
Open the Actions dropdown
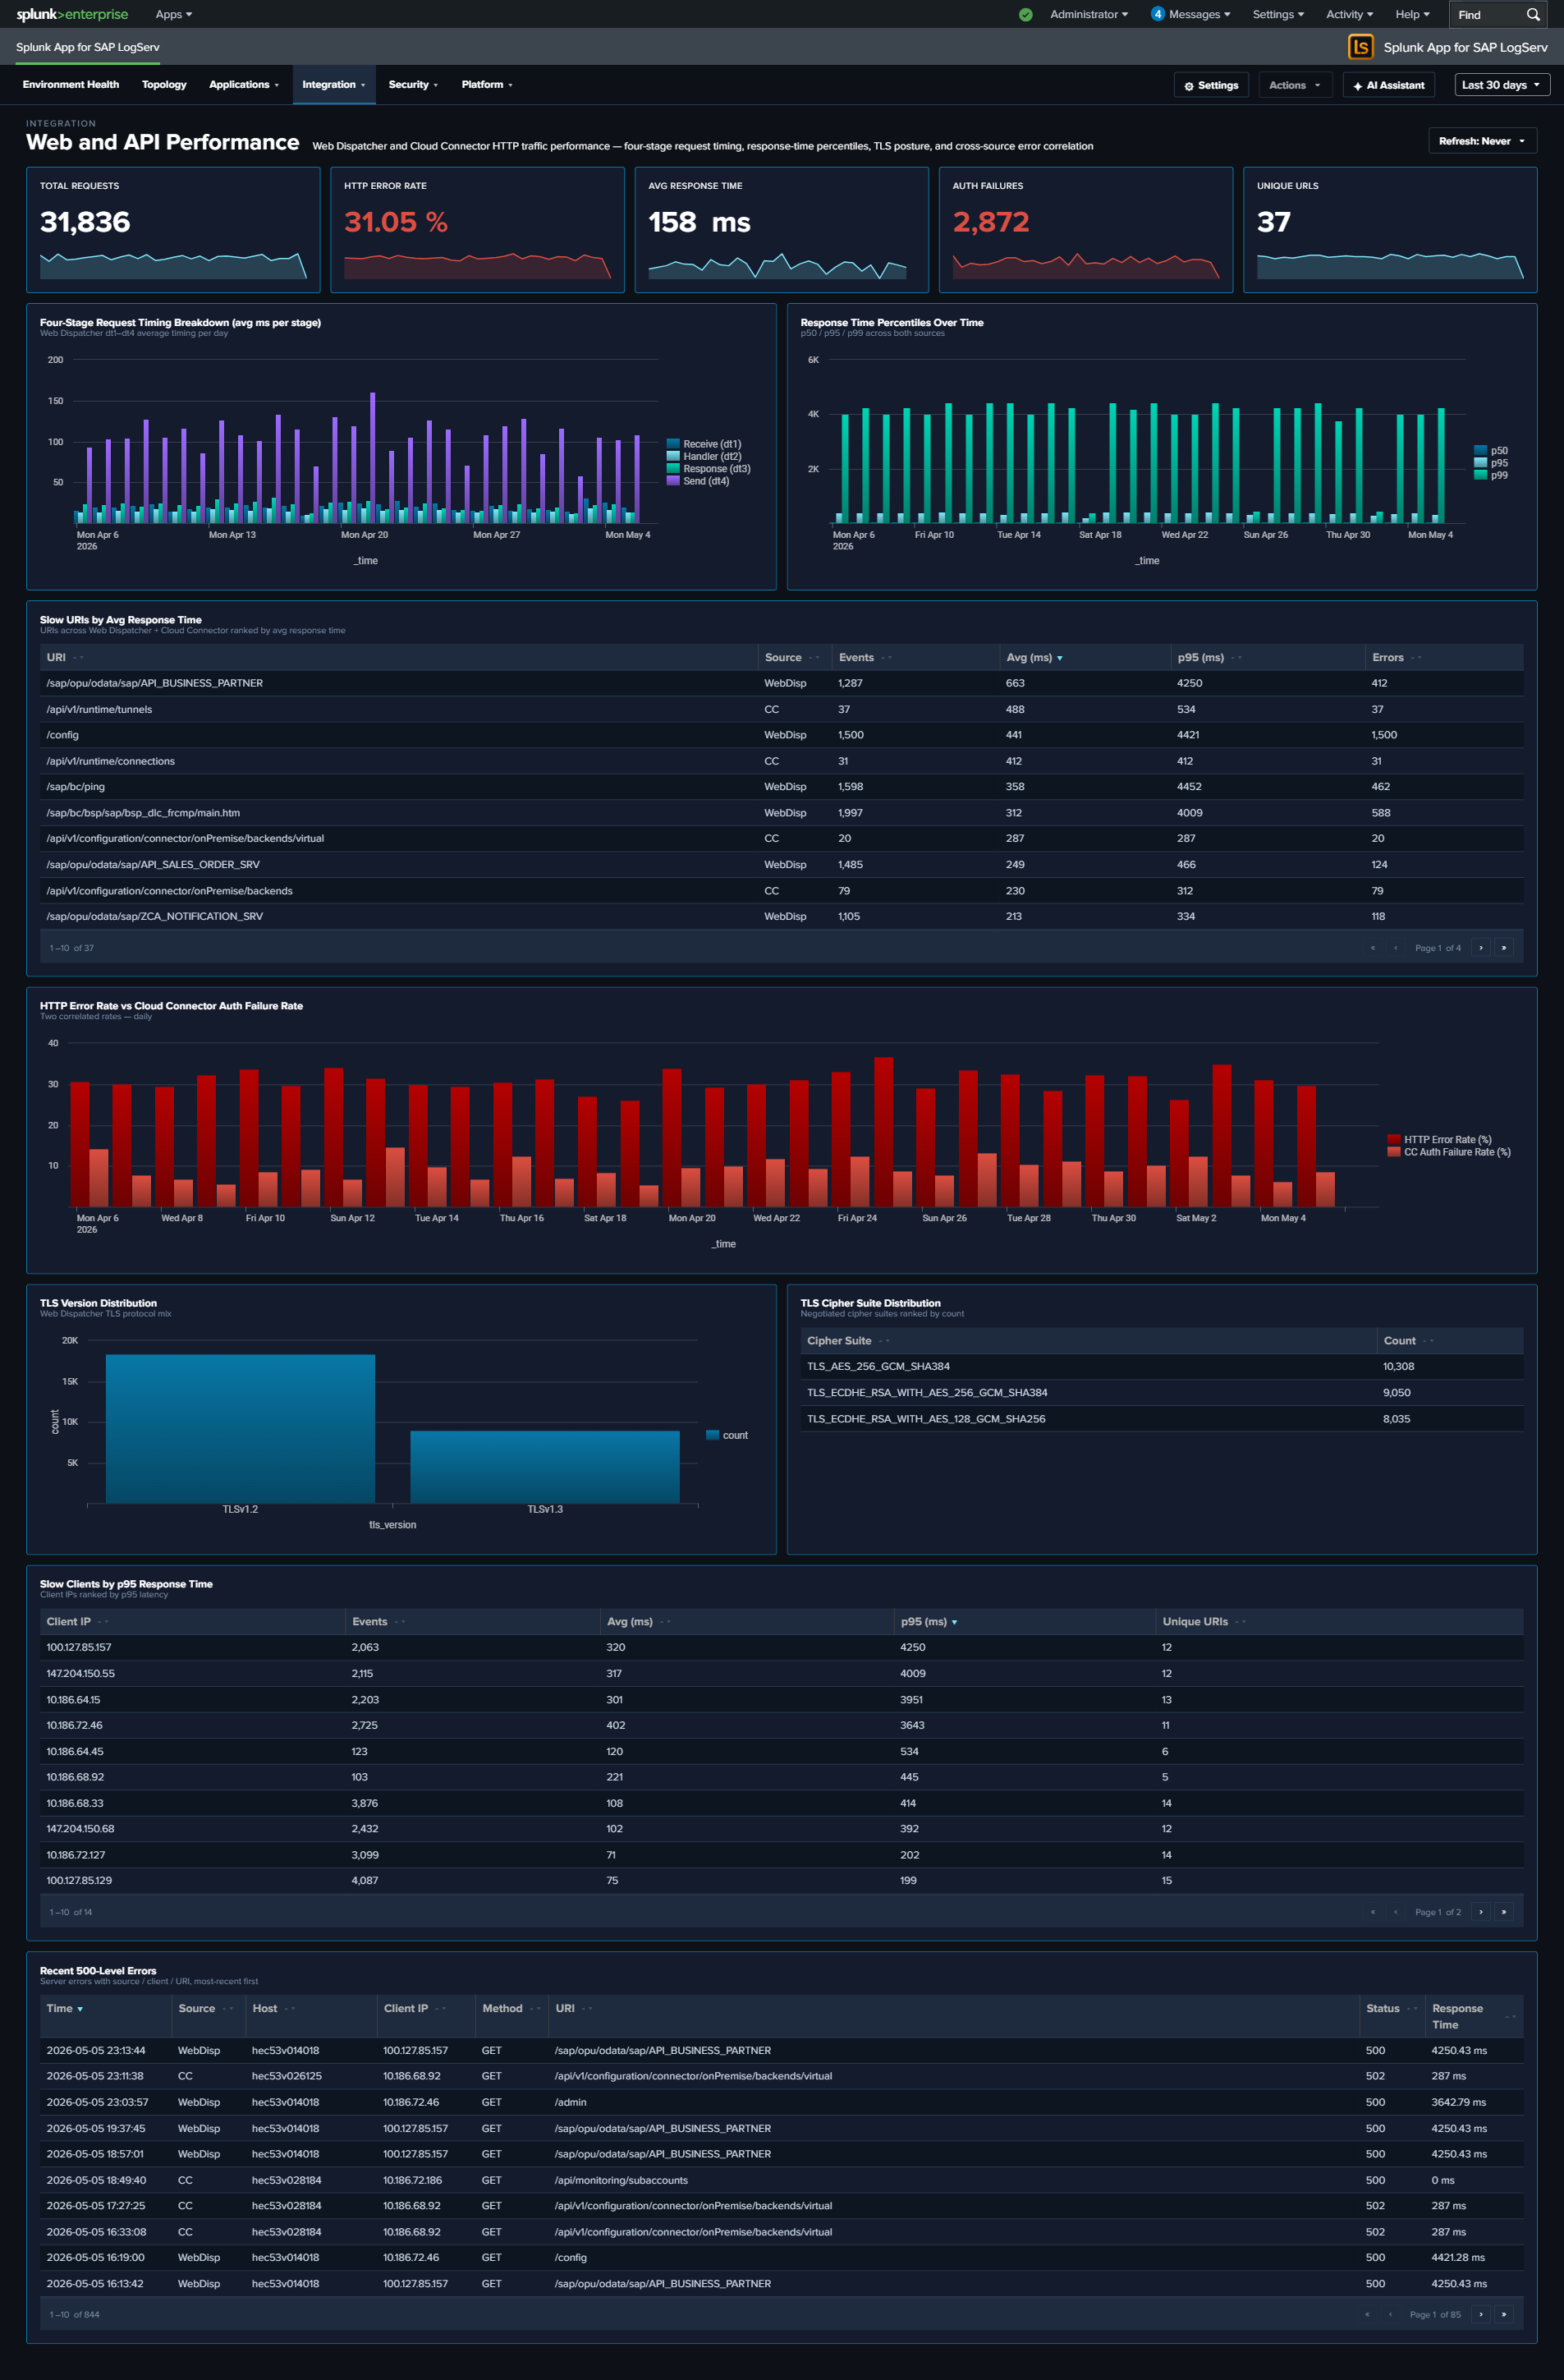(x=1295, y=85)
